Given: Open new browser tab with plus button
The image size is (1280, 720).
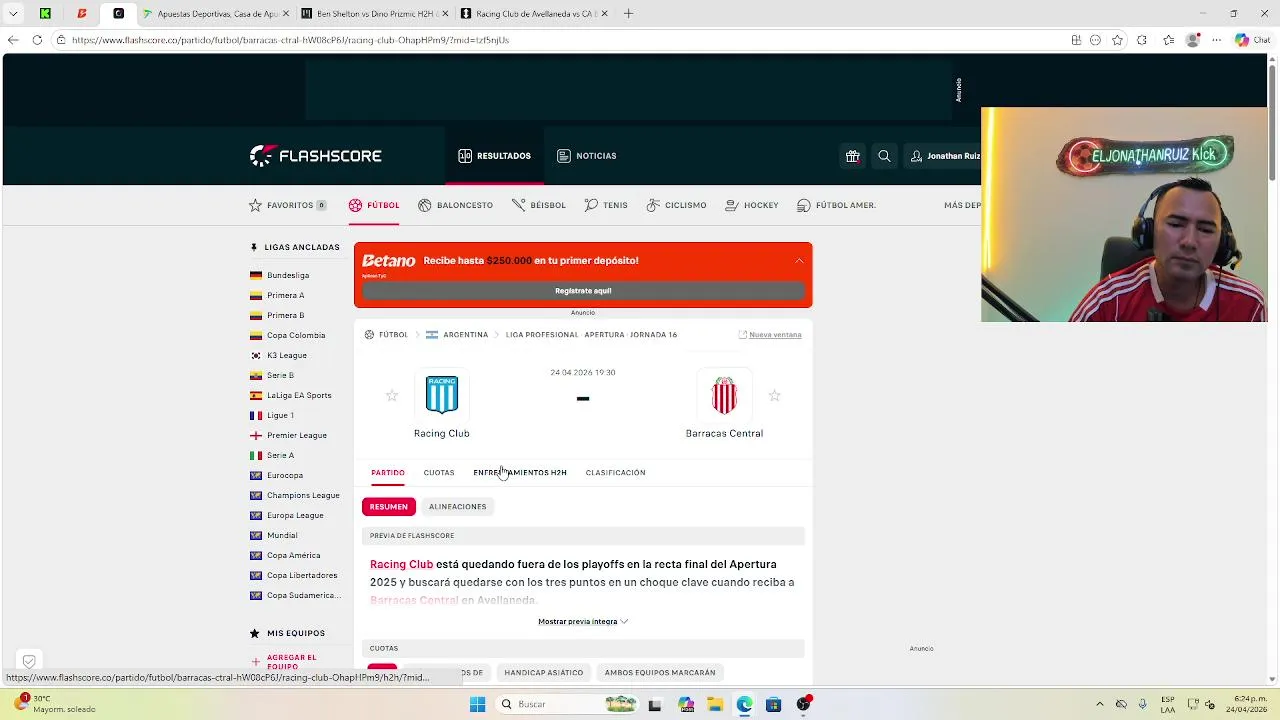Looking at the screenshot, I should (x=628, y=14).
